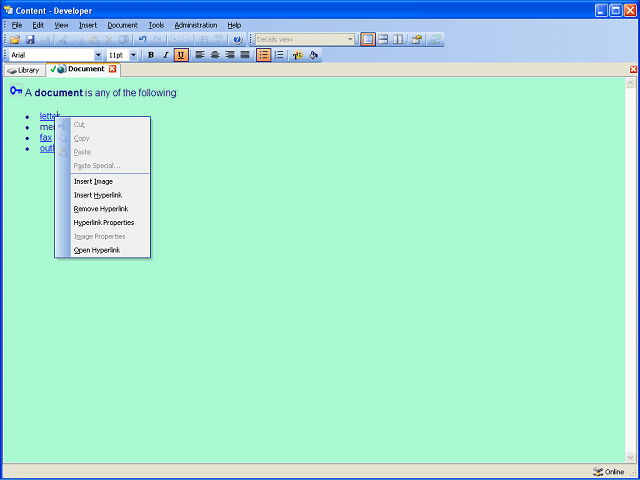Center align the text
Viewport: 640px width, 480px height.
pyautogui.click(x=215, y=55)
